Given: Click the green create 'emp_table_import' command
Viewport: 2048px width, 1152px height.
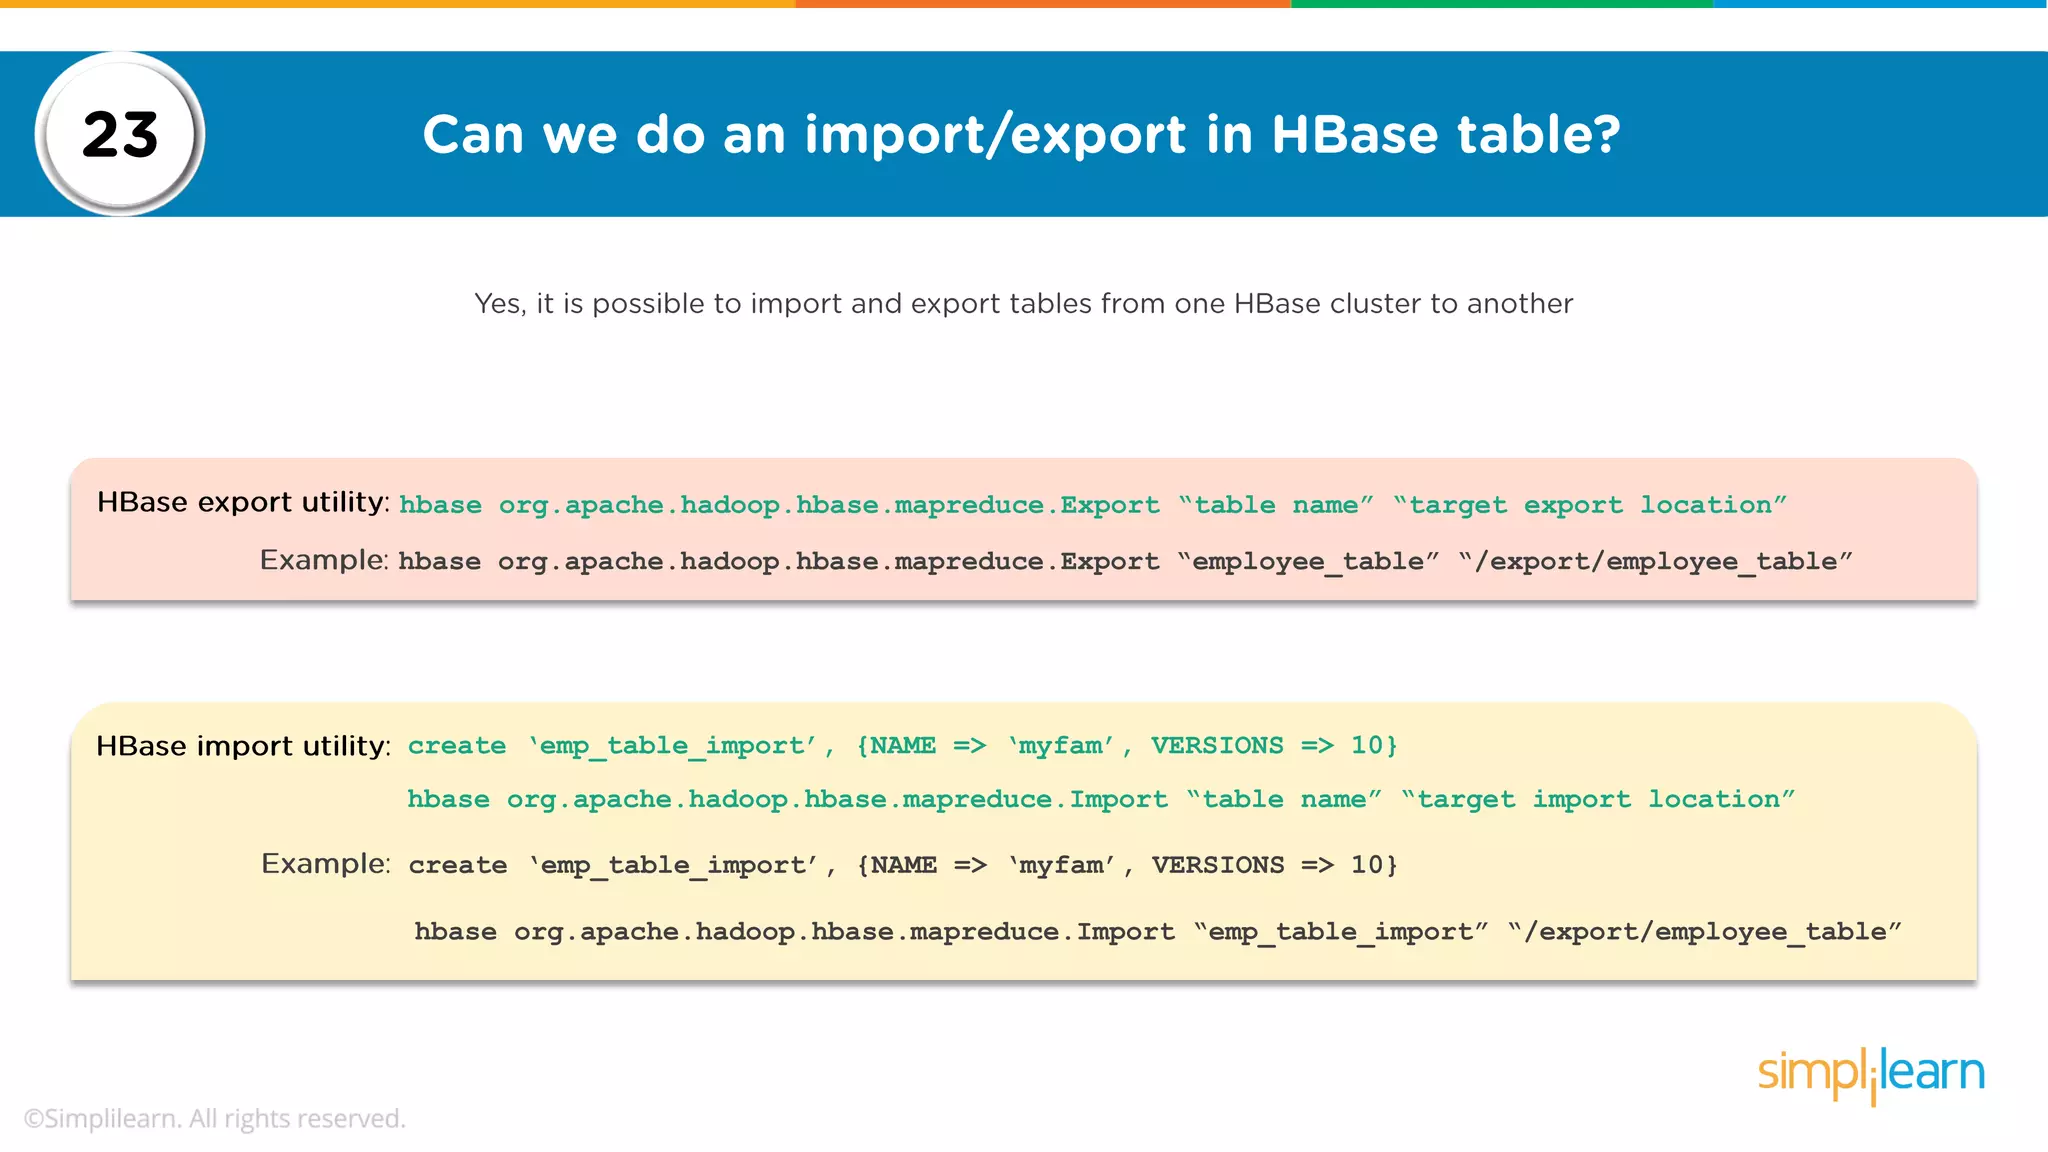Looking at the screenshot, I should 902,746.
